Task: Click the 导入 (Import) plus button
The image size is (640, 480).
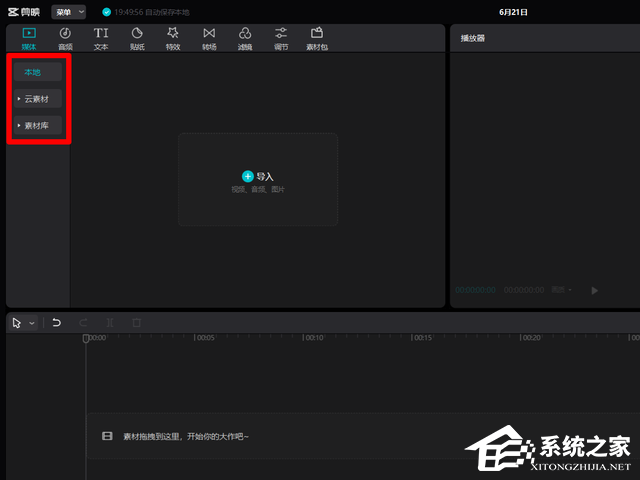Action: tap(248, 176)
